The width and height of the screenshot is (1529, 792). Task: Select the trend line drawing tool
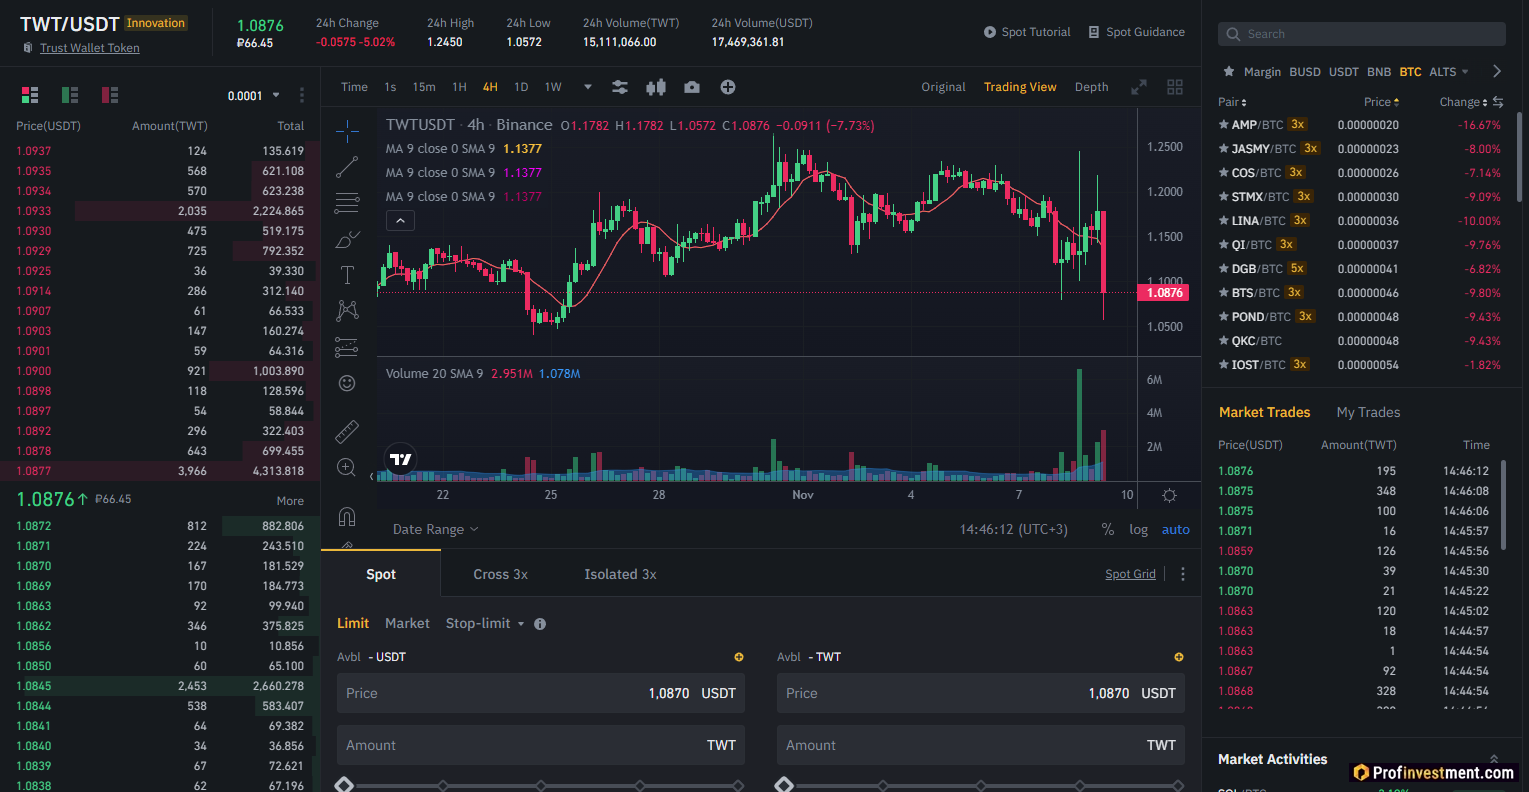click(x=346, y=166)
